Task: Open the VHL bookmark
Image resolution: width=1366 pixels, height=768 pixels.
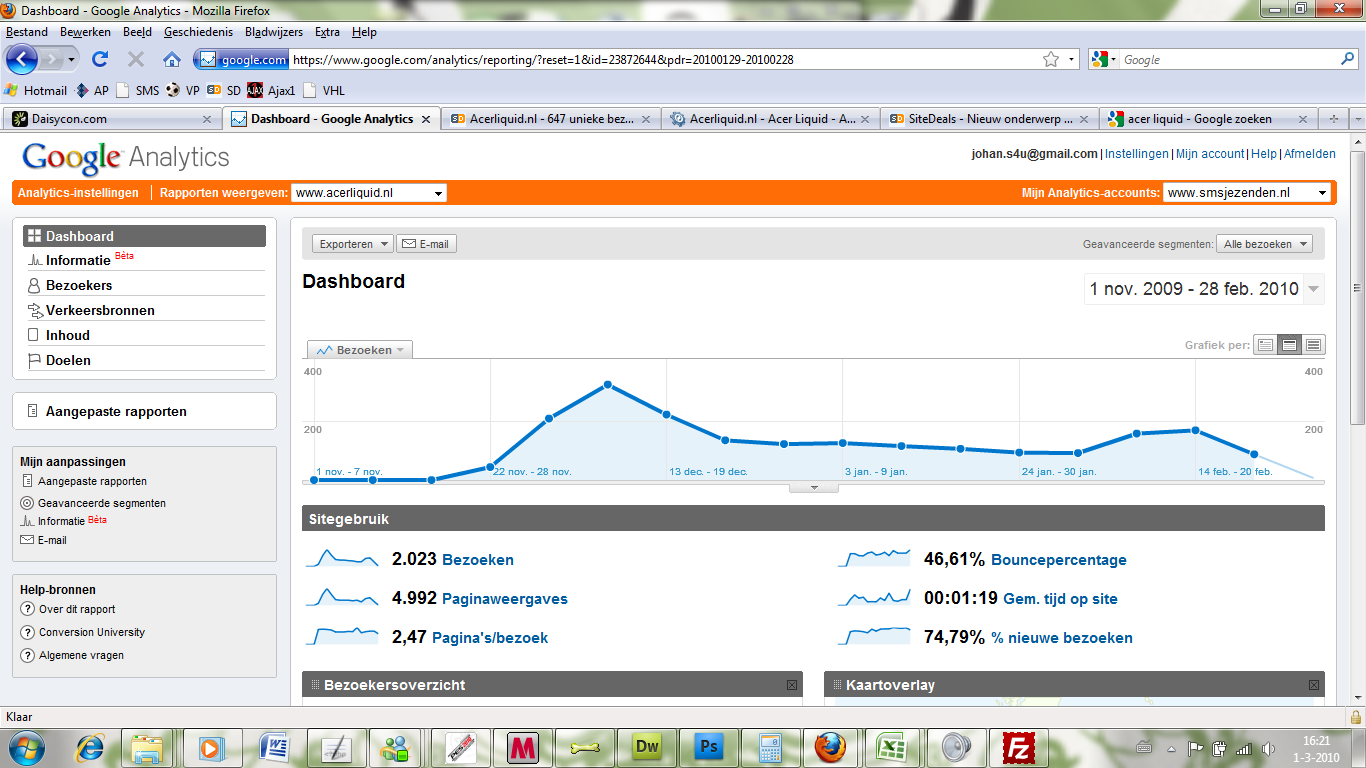Action: tap(324, 90)
